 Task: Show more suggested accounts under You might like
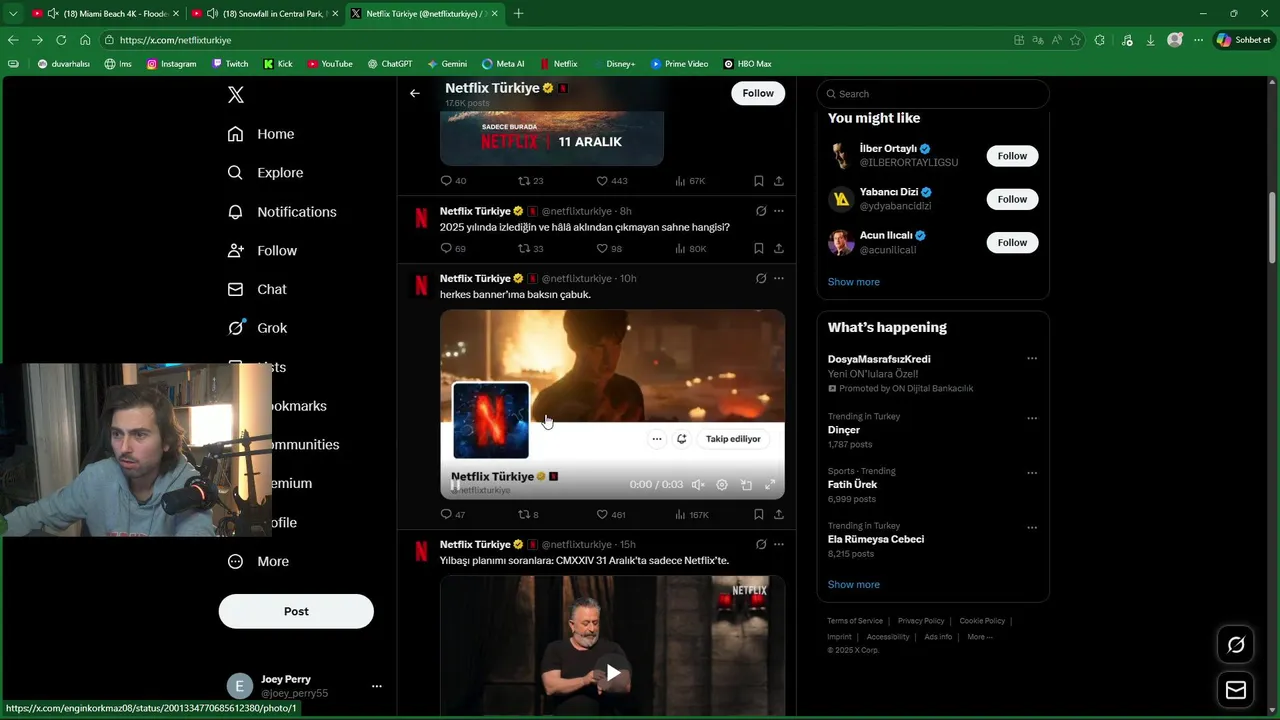tap(853, 282)
